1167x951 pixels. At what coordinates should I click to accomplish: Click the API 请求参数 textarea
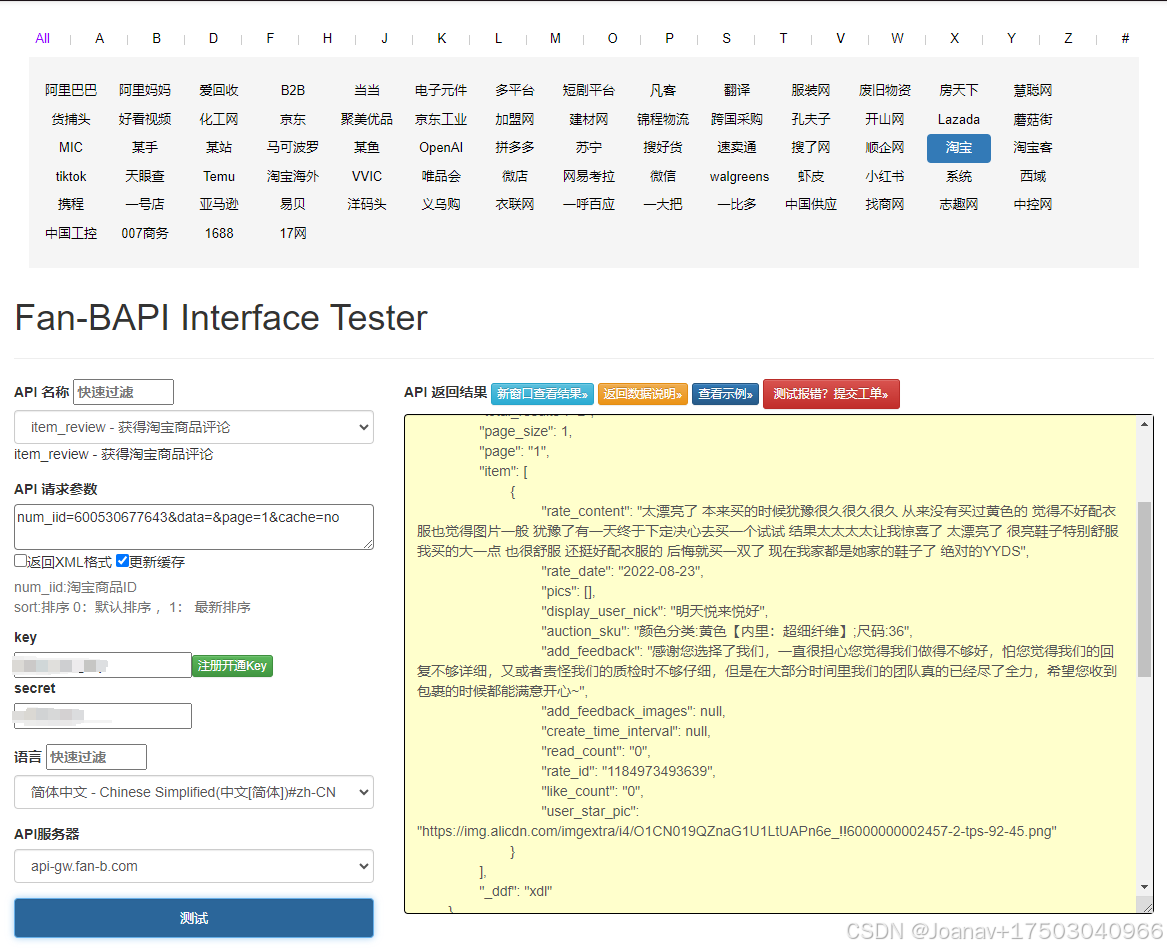pyautogui.click(x=194, y=527)
